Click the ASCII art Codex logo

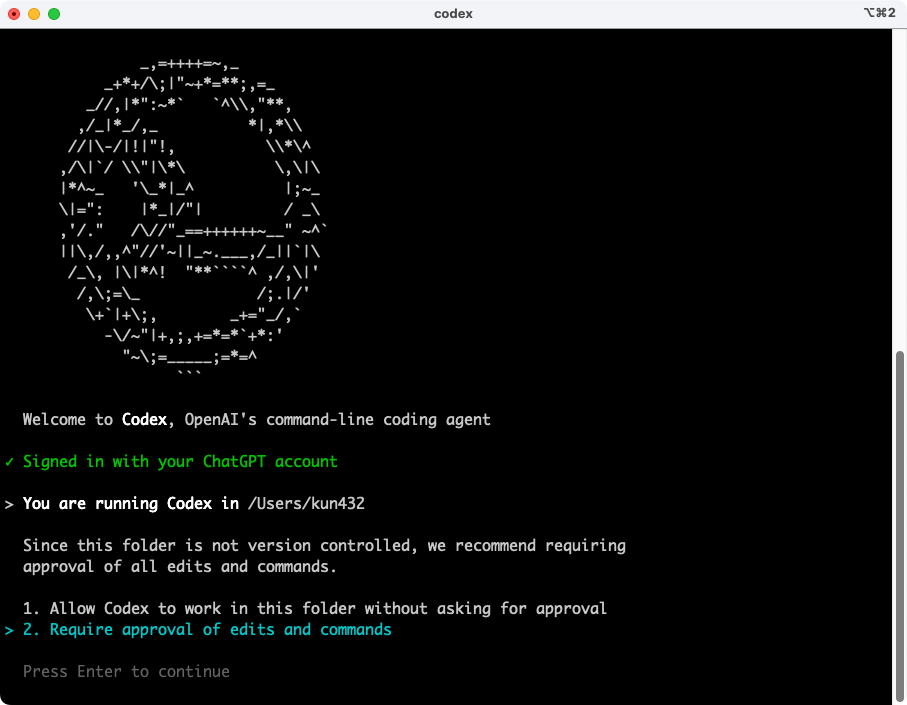[193, 218]
